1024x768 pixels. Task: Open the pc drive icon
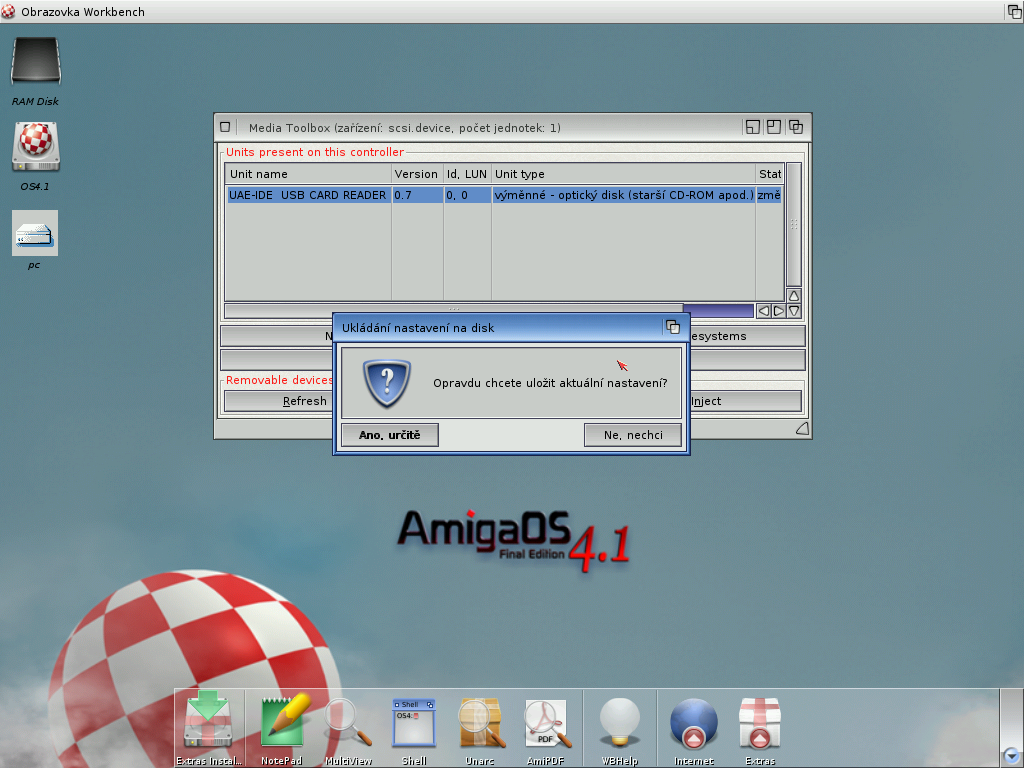pyautogui.click(x=35, y=234)
